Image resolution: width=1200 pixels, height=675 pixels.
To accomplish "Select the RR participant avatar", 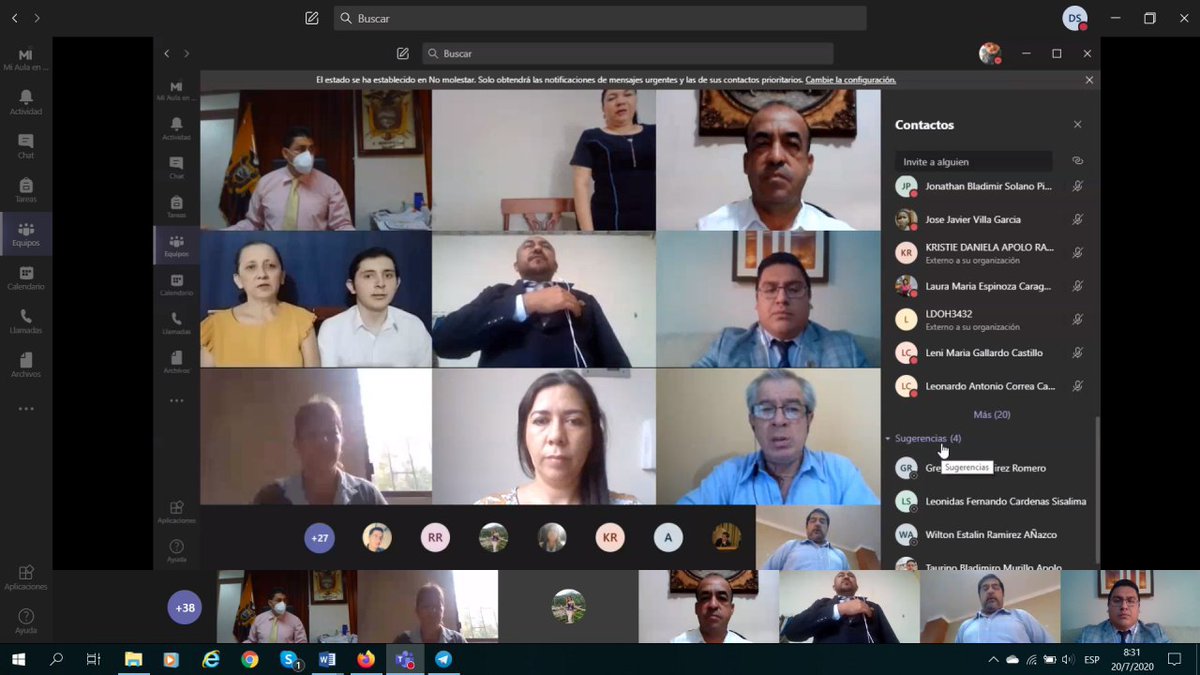I will click(435, 538).
